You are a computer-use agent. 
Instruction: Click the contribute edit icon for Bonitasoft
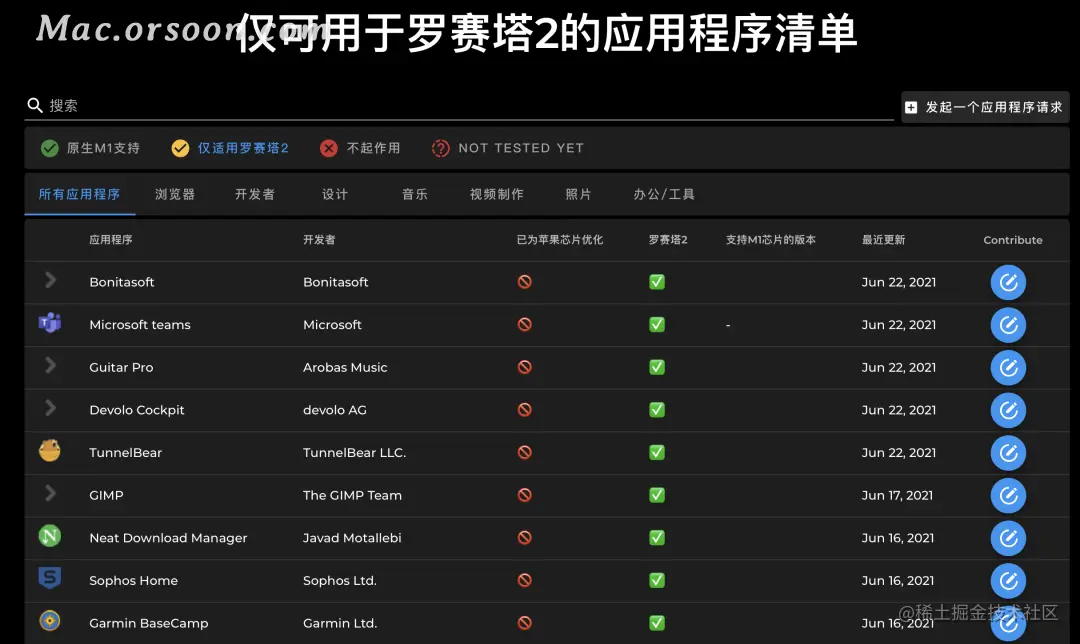click(1008, 282)
